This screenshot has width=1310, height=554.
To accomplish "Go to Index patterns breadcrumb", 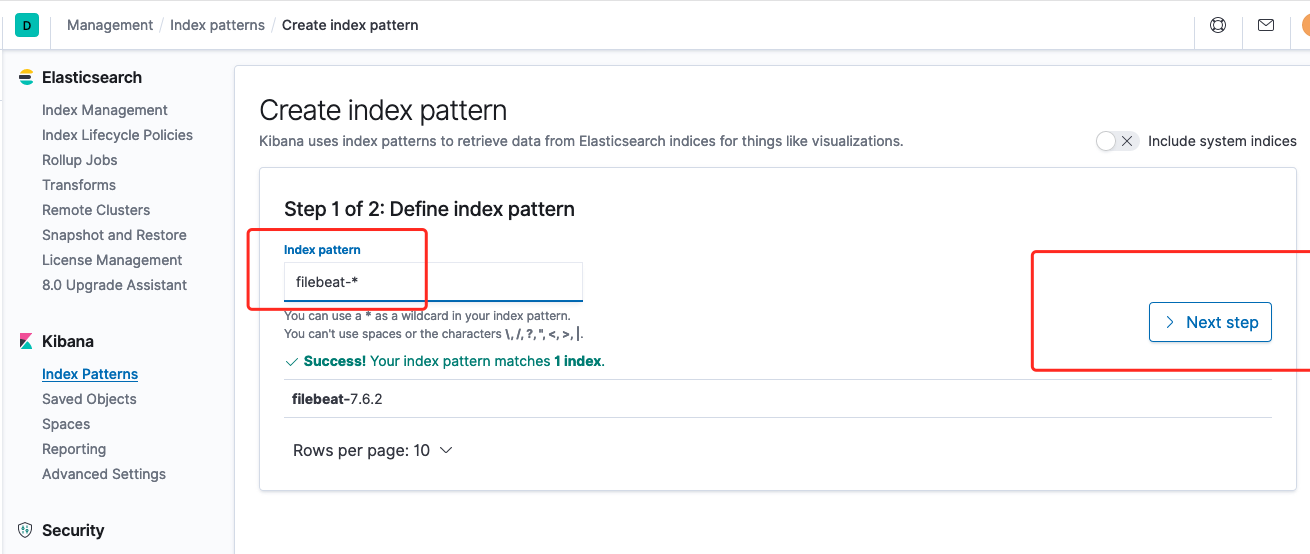I will [x=217, y=25].
